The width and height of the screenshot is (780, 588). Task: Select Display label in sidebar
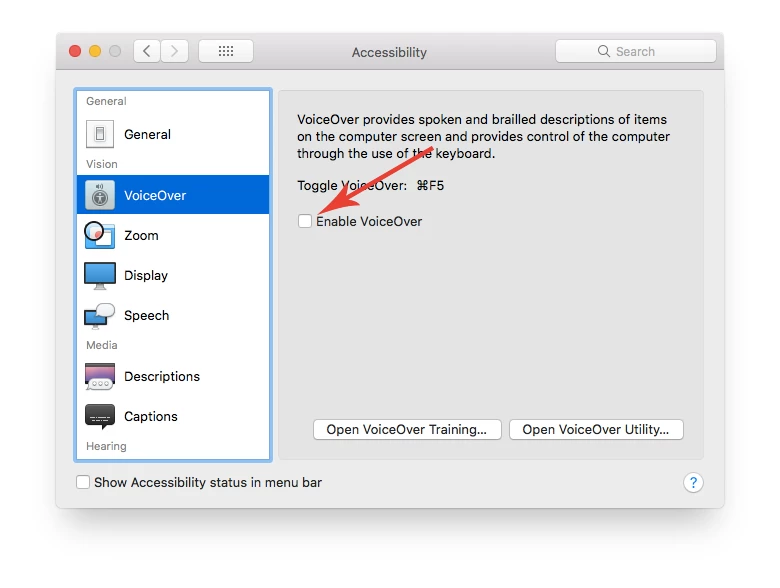click(x=146, y=276)
